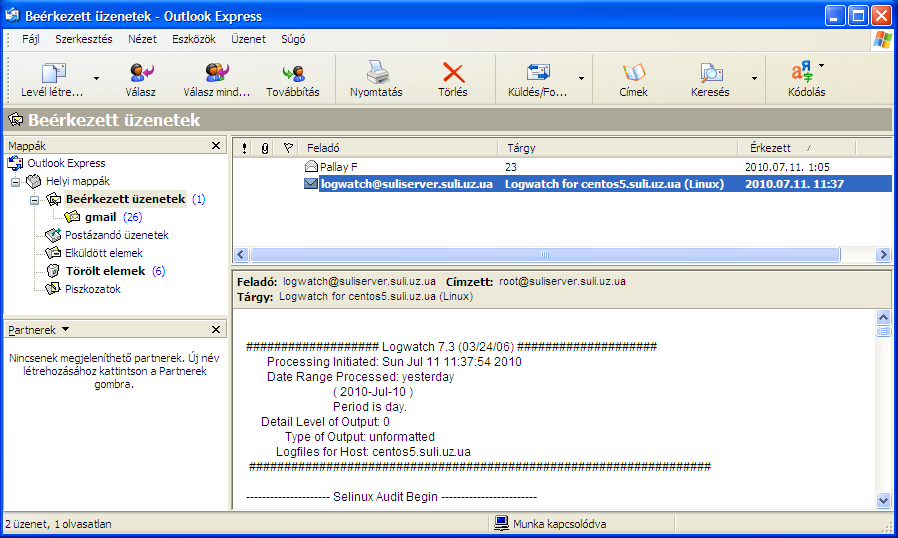
Task: Open the Címek address book
Action: (634, 74)
